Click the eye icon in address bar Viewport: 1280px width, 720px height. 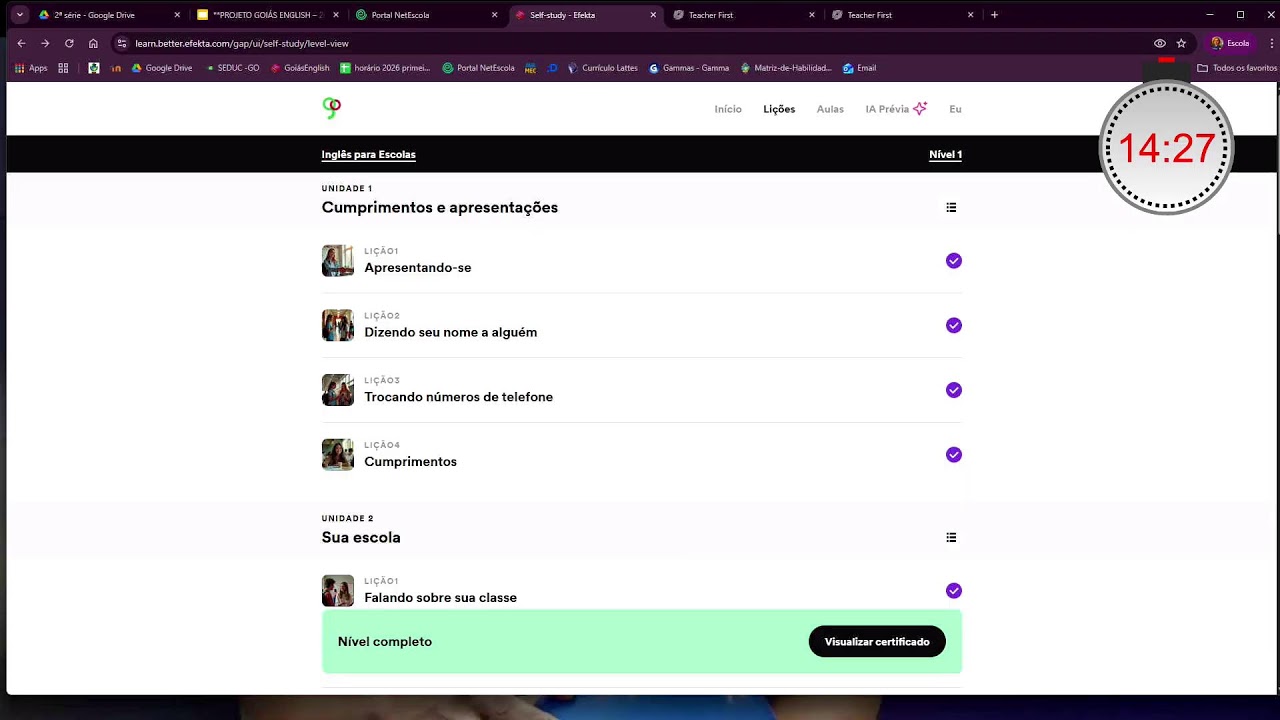[x=1160, y=44]
